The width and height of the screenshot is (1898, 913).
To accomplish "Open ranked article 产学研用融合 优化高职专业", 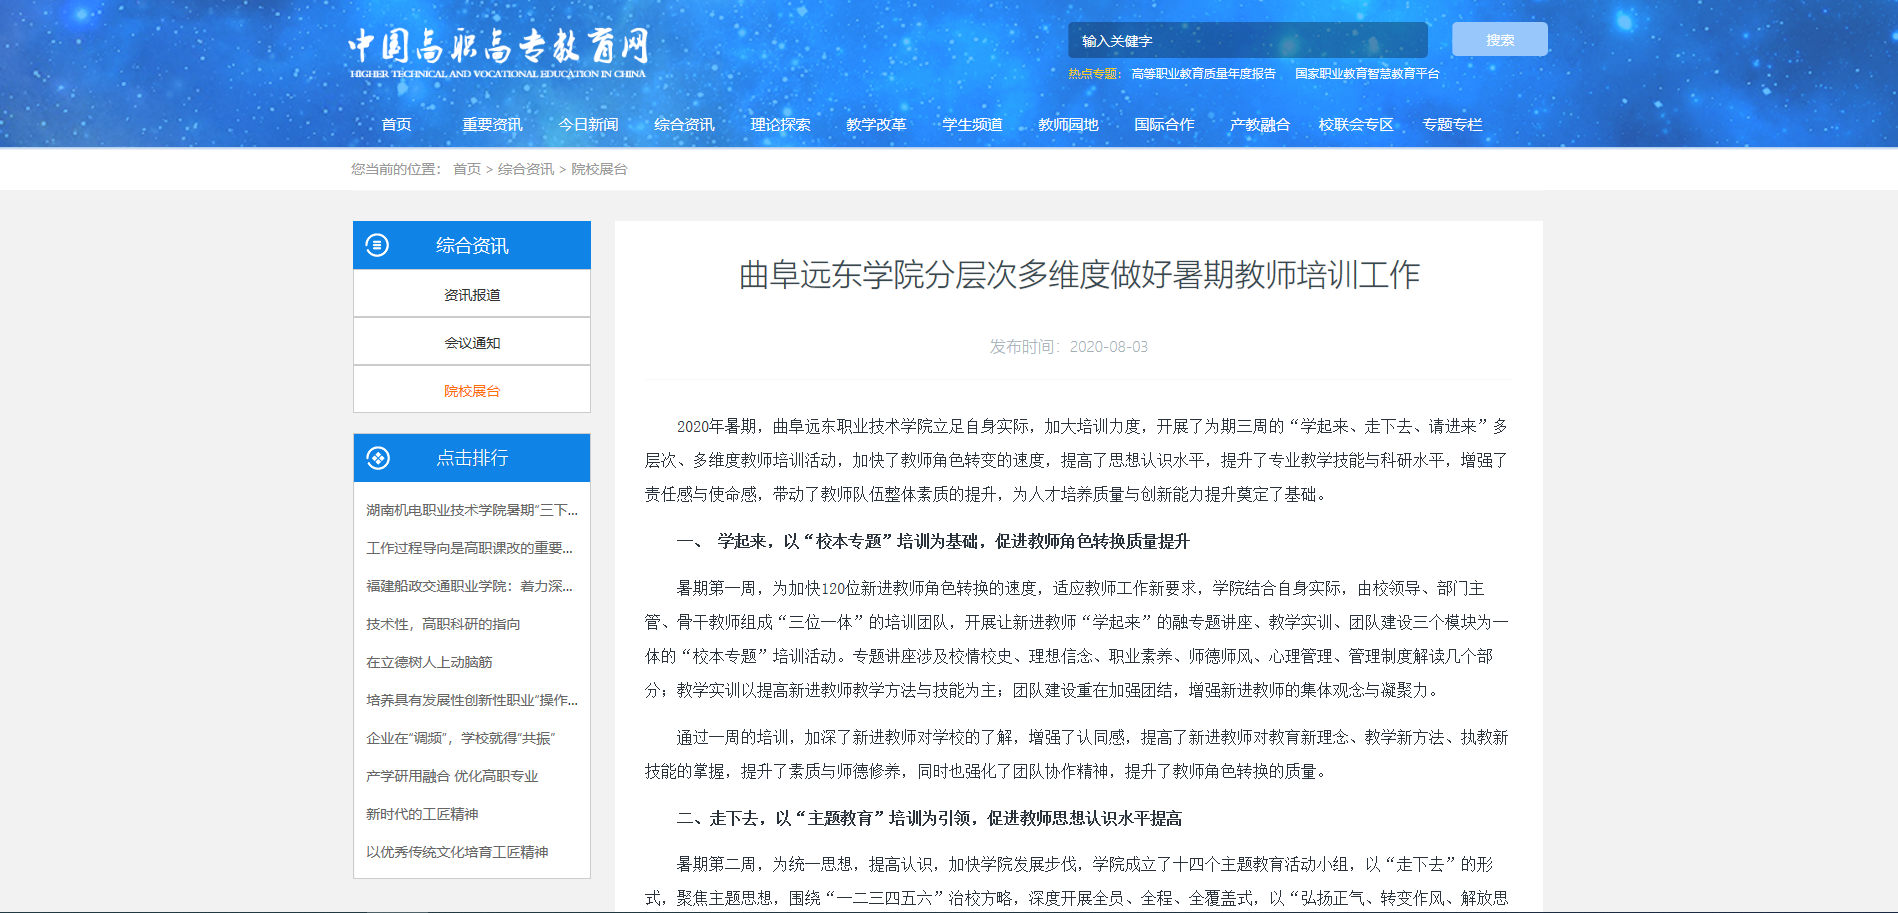I will (452, 776).
